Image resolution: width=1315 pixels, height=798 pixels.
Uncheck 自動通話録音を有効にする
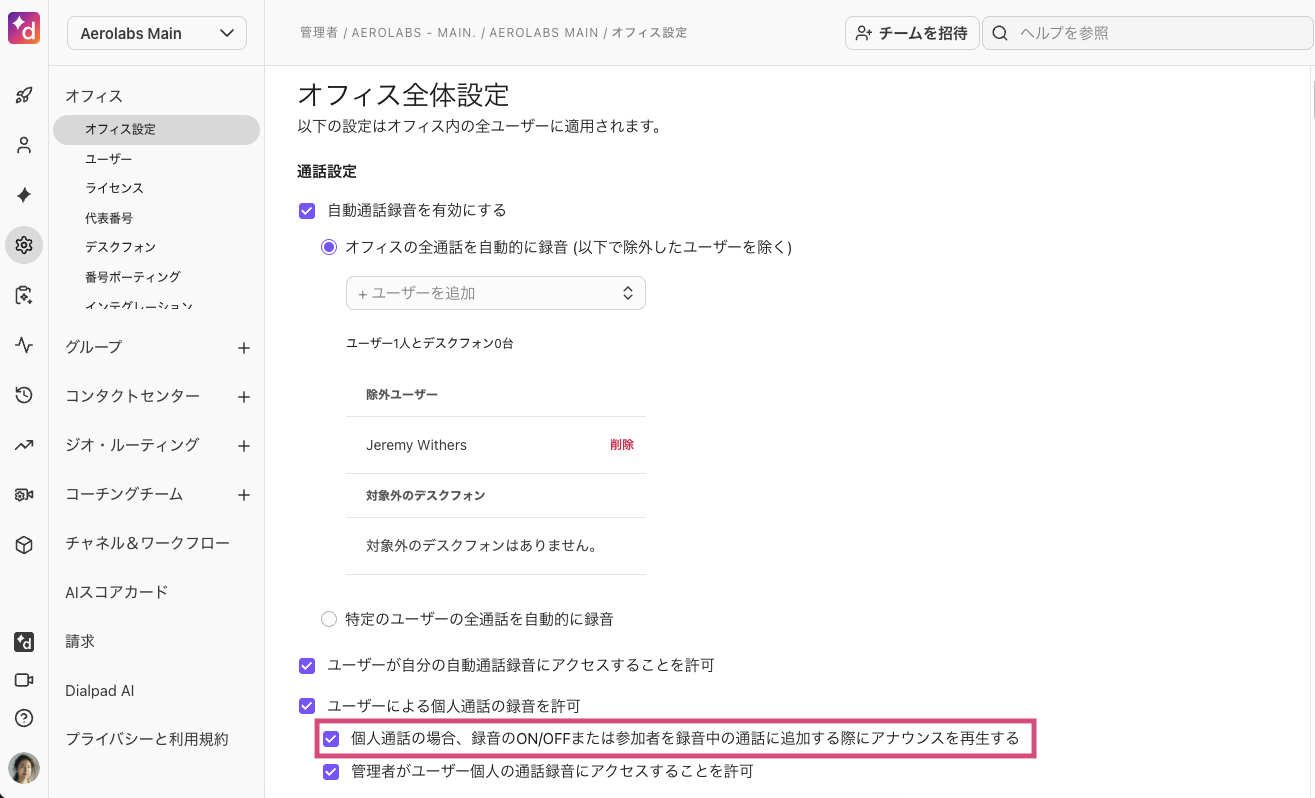pos(307,210)
